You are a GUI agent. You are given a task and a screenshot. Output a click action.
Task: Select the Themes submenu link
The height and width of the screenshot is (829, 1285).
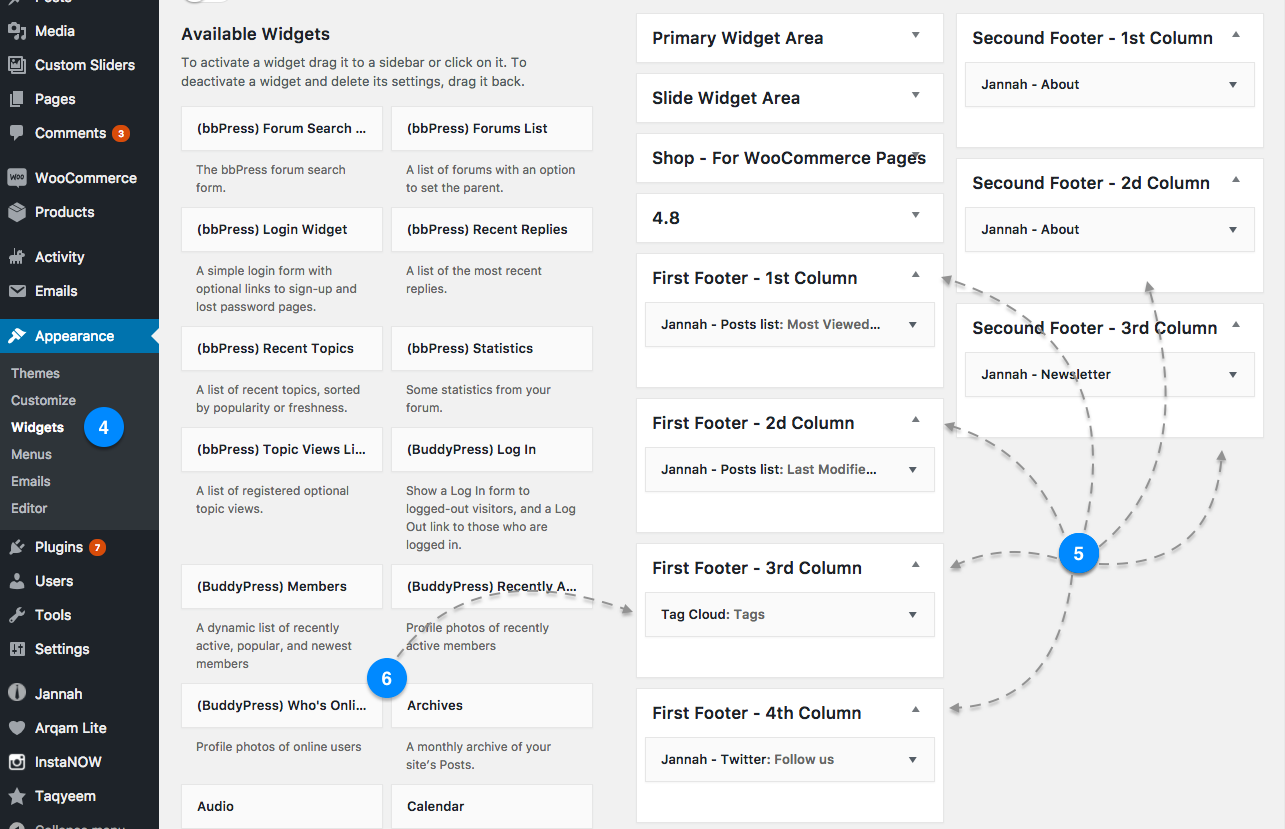pyautogui.click(x=35, y=373)
